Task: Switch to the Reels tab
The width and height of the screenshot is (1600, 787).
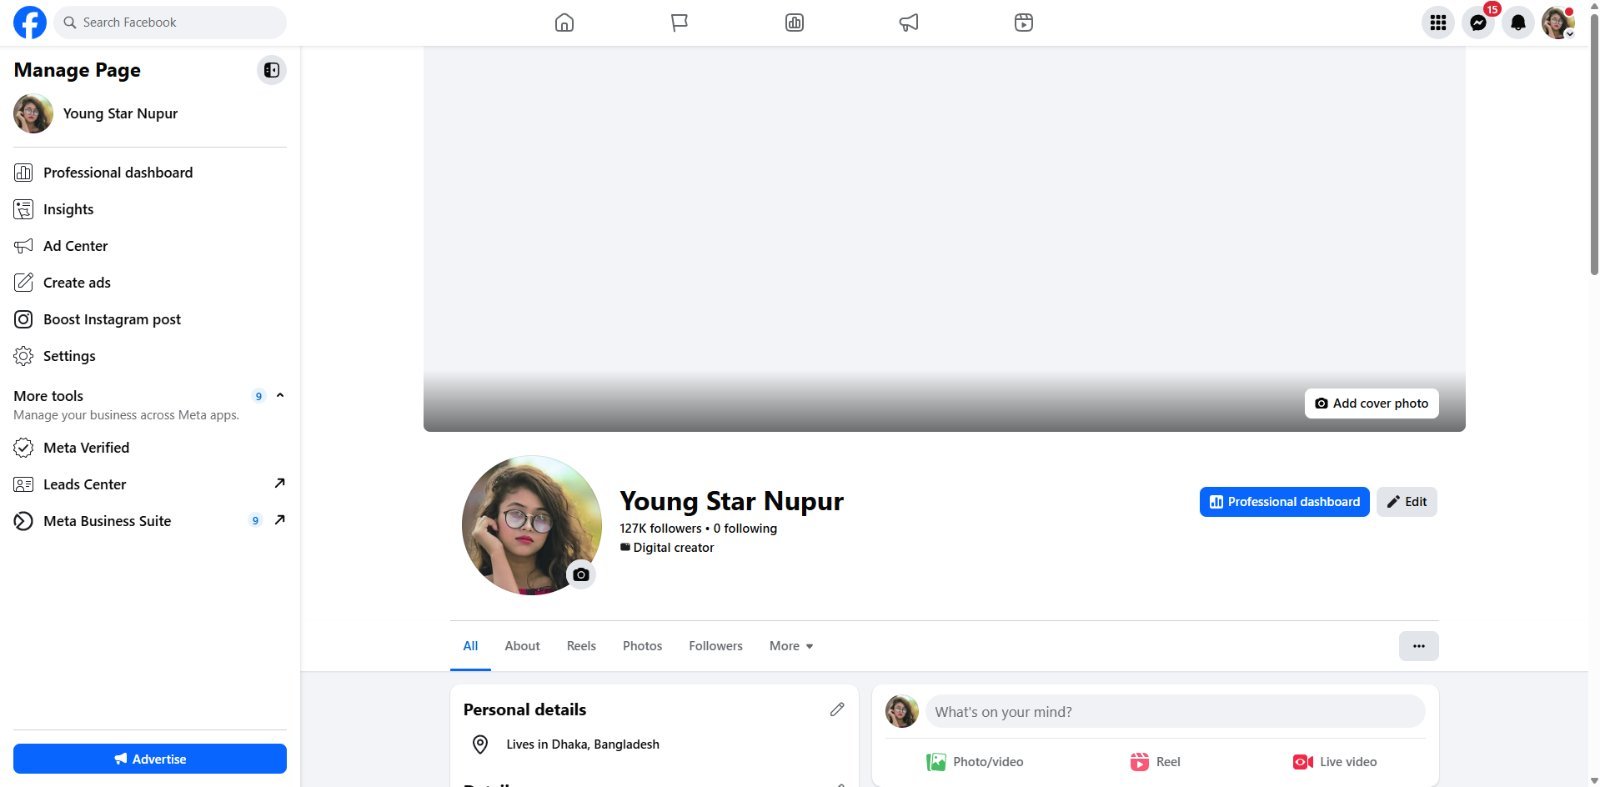Action: point(581,646)
